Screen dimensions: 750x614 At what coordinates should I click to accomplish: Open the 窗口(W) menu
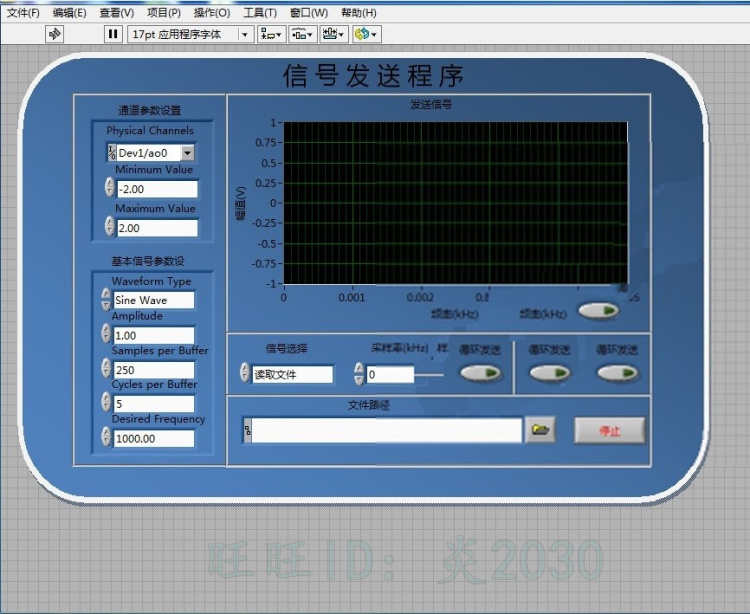pyautogui.click(x=309, y=13)
